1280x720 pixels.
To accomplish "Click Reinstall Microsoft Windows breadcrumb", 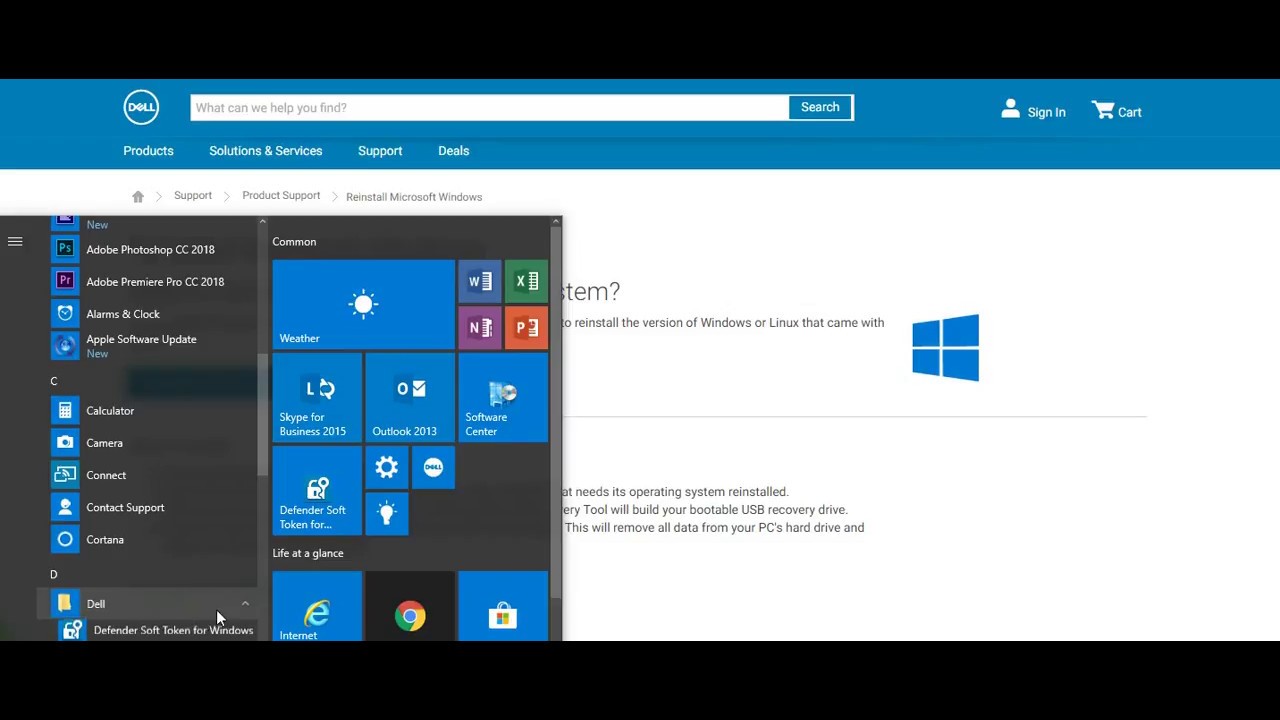I will click(x=414, y=197).
